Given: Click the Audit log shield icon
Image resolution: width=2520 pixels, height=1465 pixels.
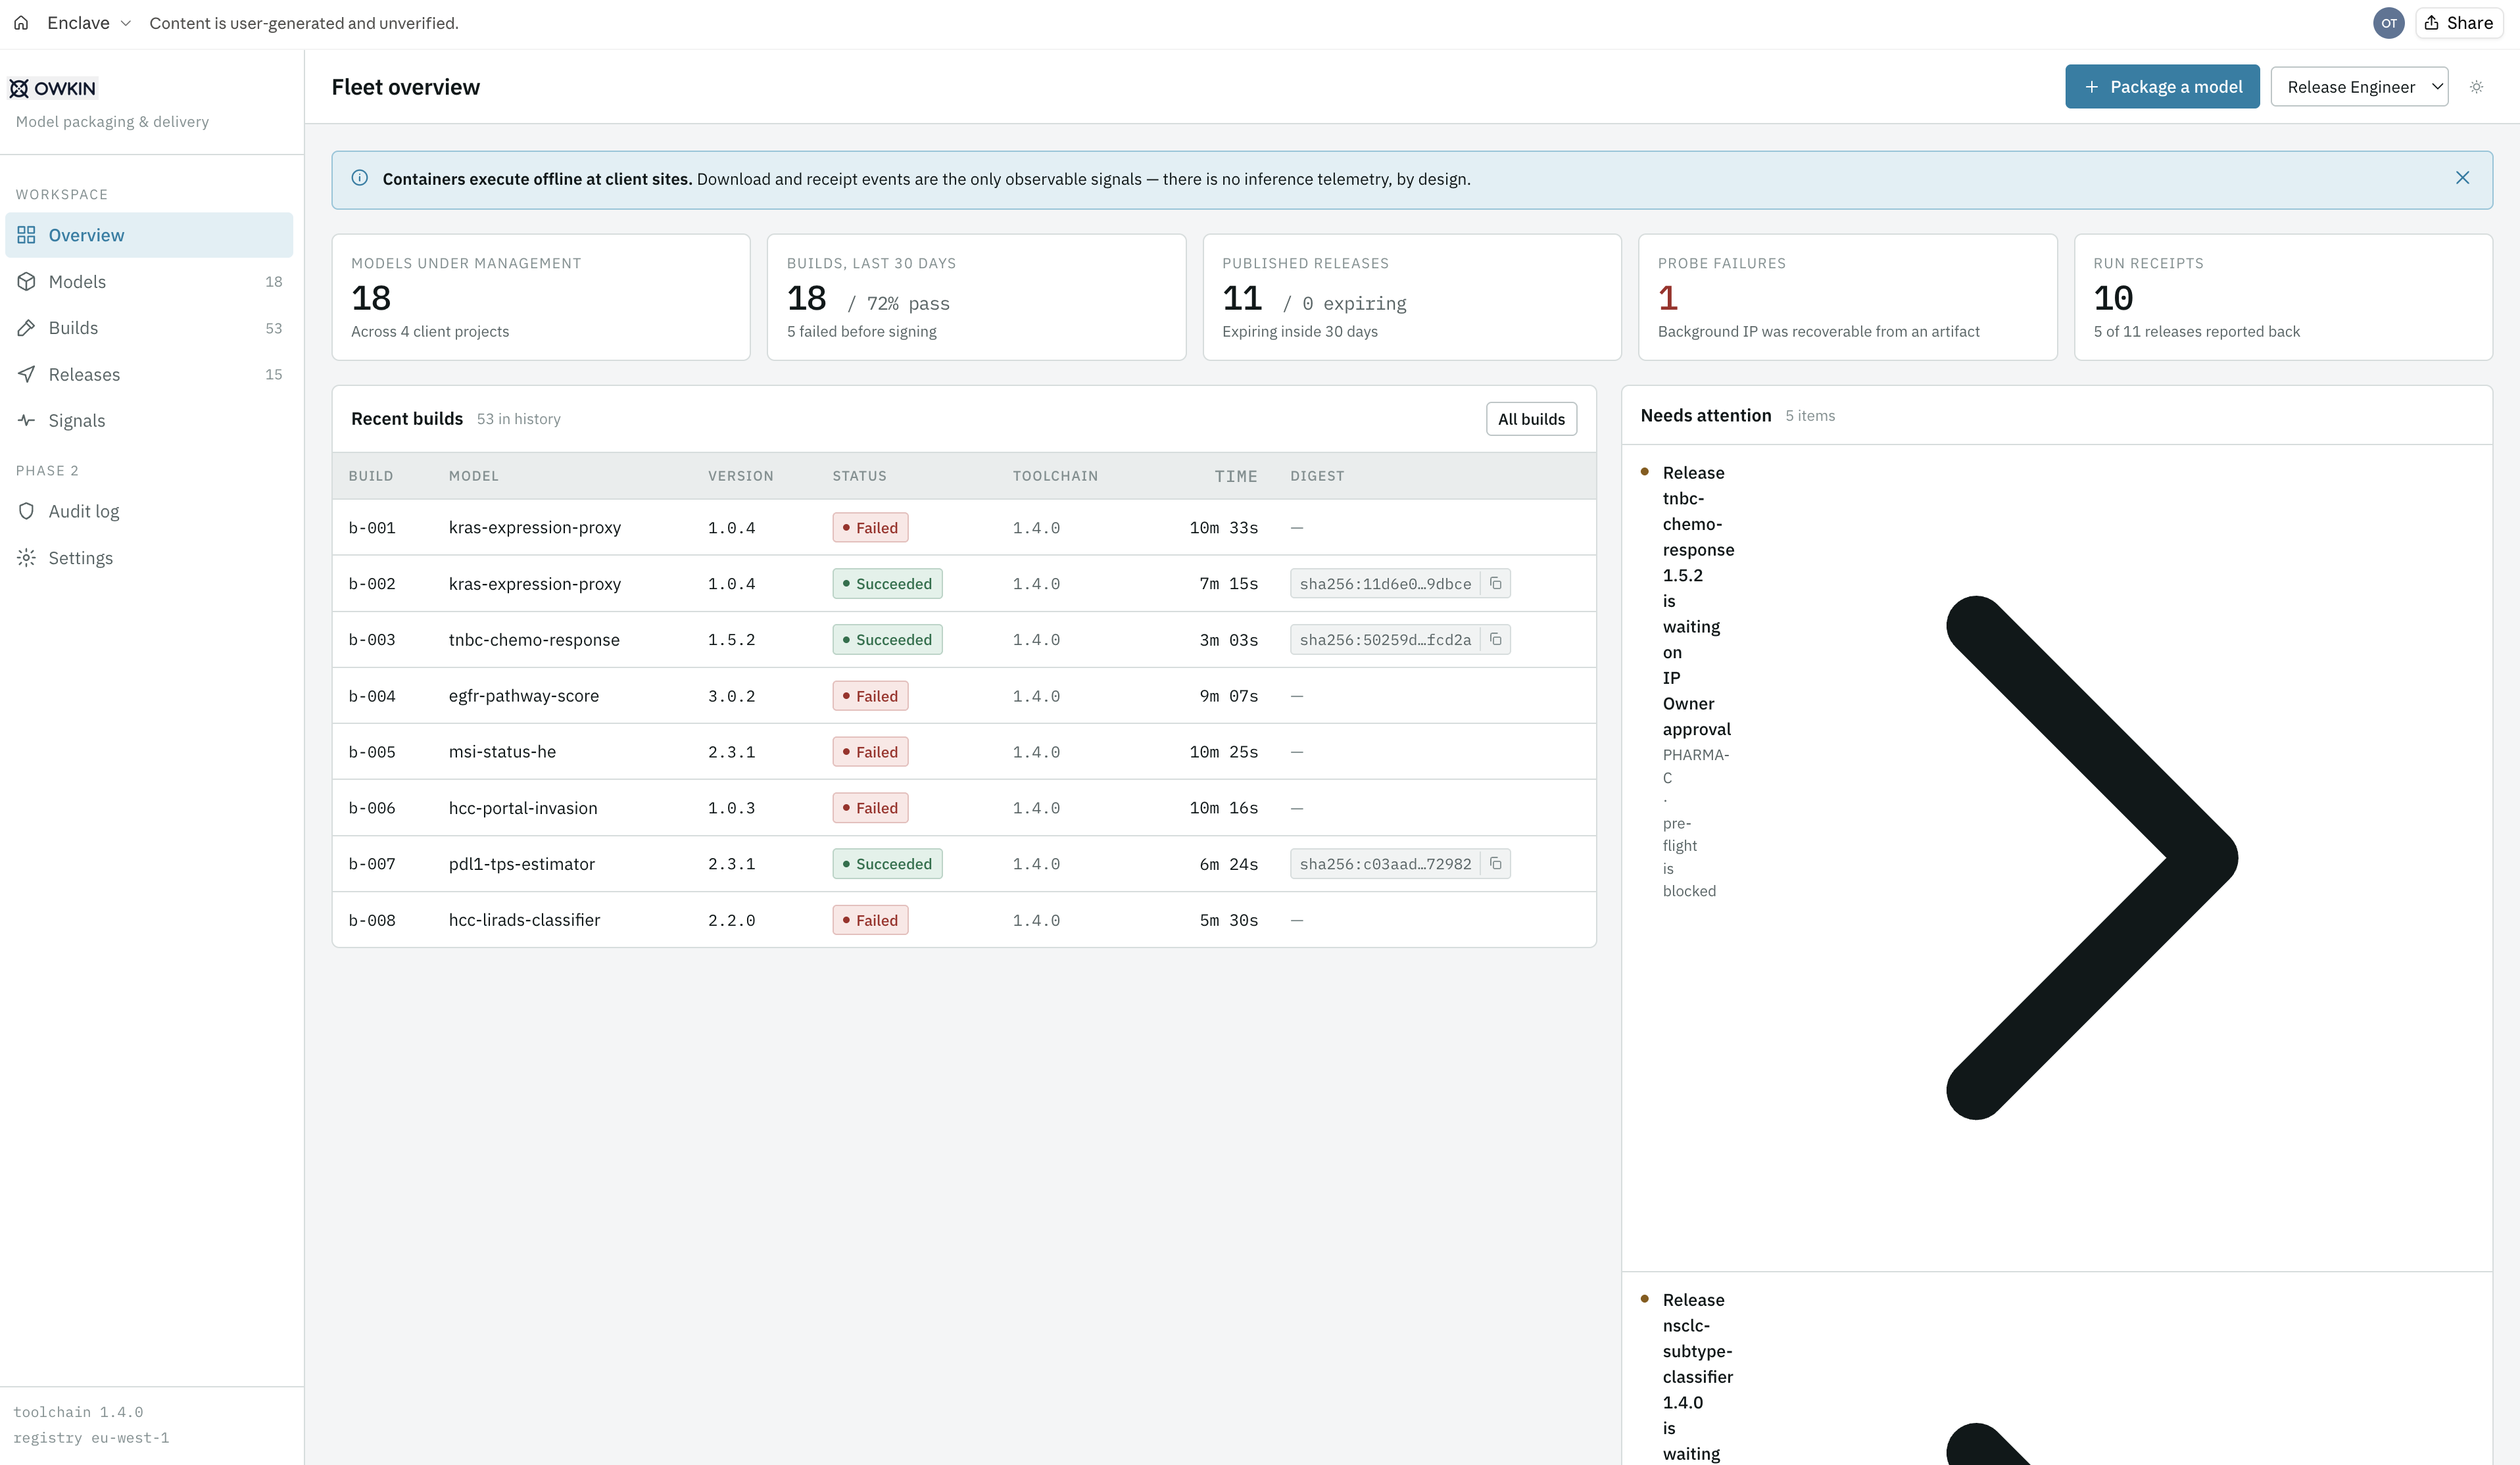Looking at the screenshot, I should (x=26, y=511).
